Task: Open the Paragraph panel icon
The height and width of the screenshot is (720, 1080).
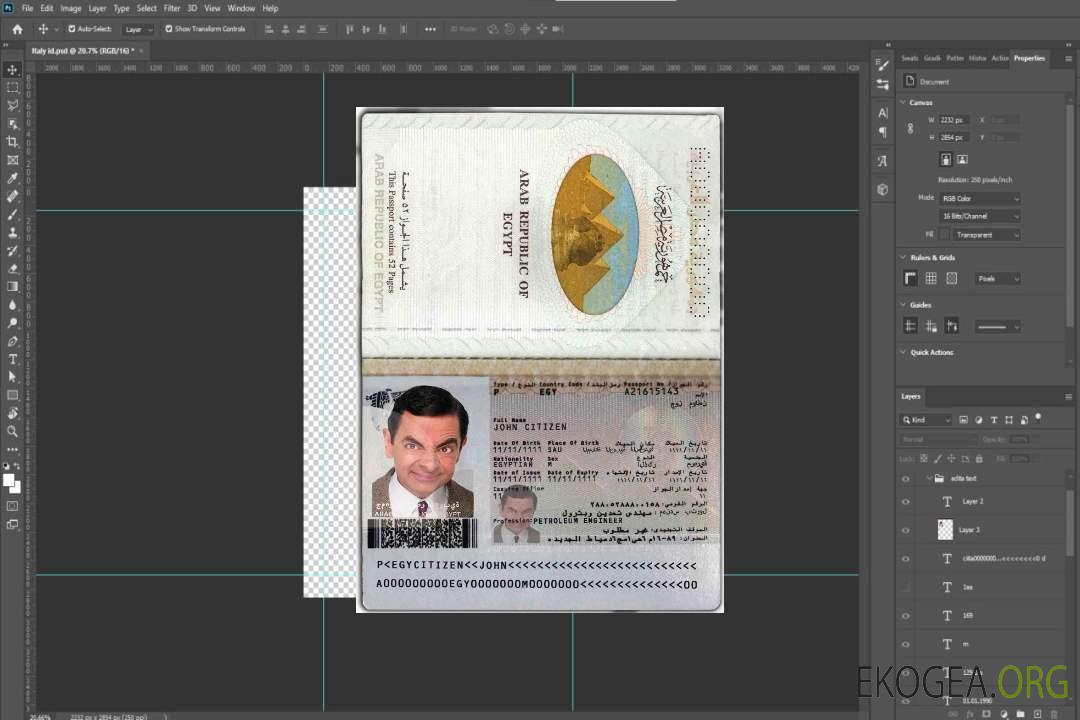Action: pos(882,132)
